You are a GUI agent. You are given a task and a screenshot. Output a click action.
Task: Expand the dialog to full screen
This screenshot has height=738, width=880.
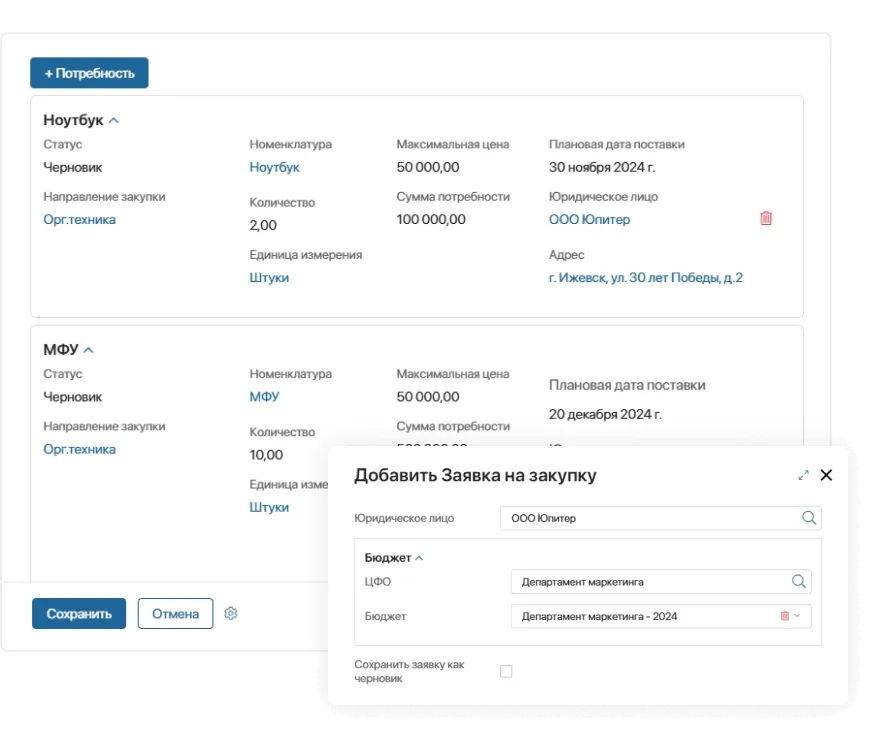tap(803, 475)
